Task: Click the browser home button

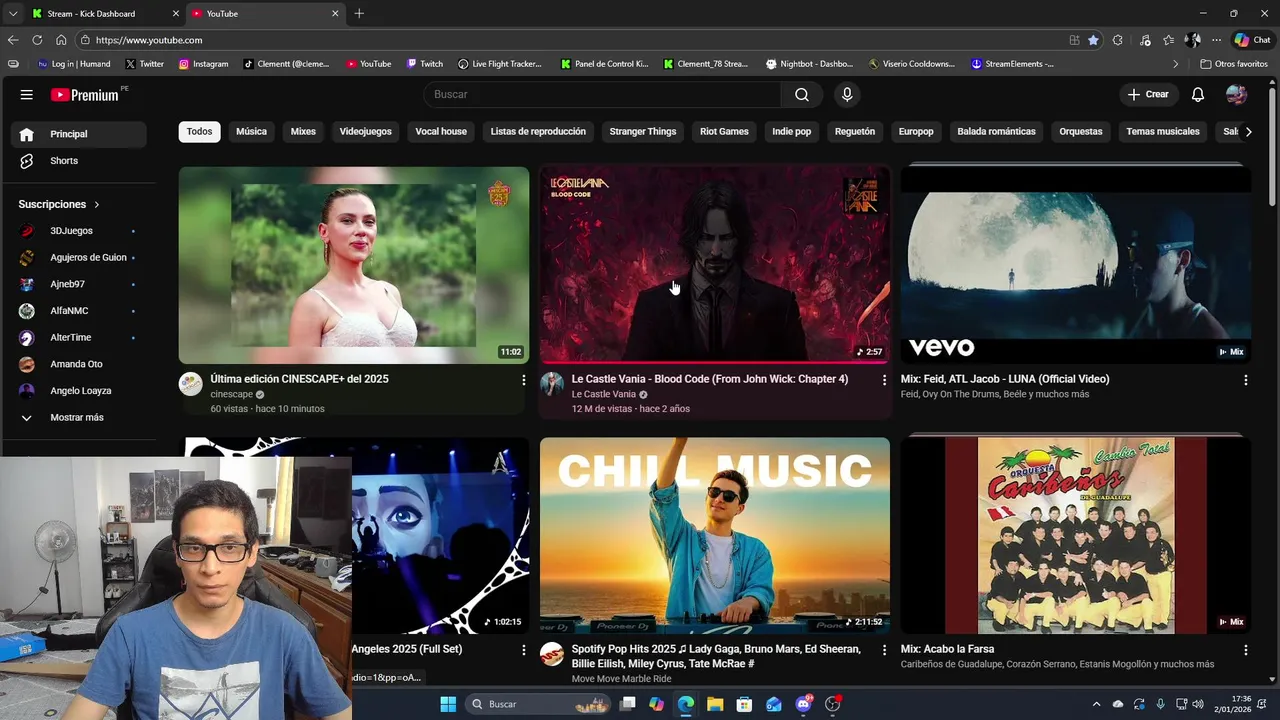Action: [x=61, y=40]
